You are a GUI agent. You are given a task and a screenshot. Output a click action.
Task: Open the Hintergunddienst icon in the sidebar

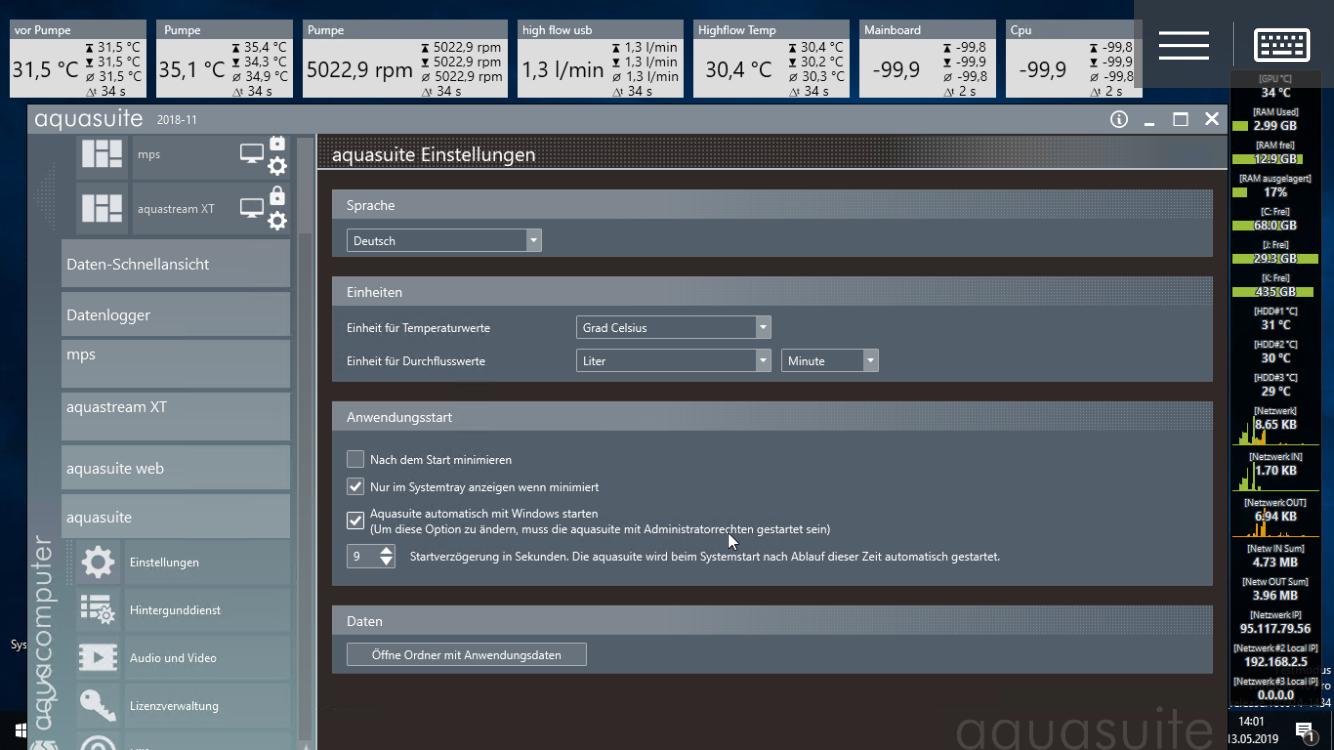[x=98, y=610]
